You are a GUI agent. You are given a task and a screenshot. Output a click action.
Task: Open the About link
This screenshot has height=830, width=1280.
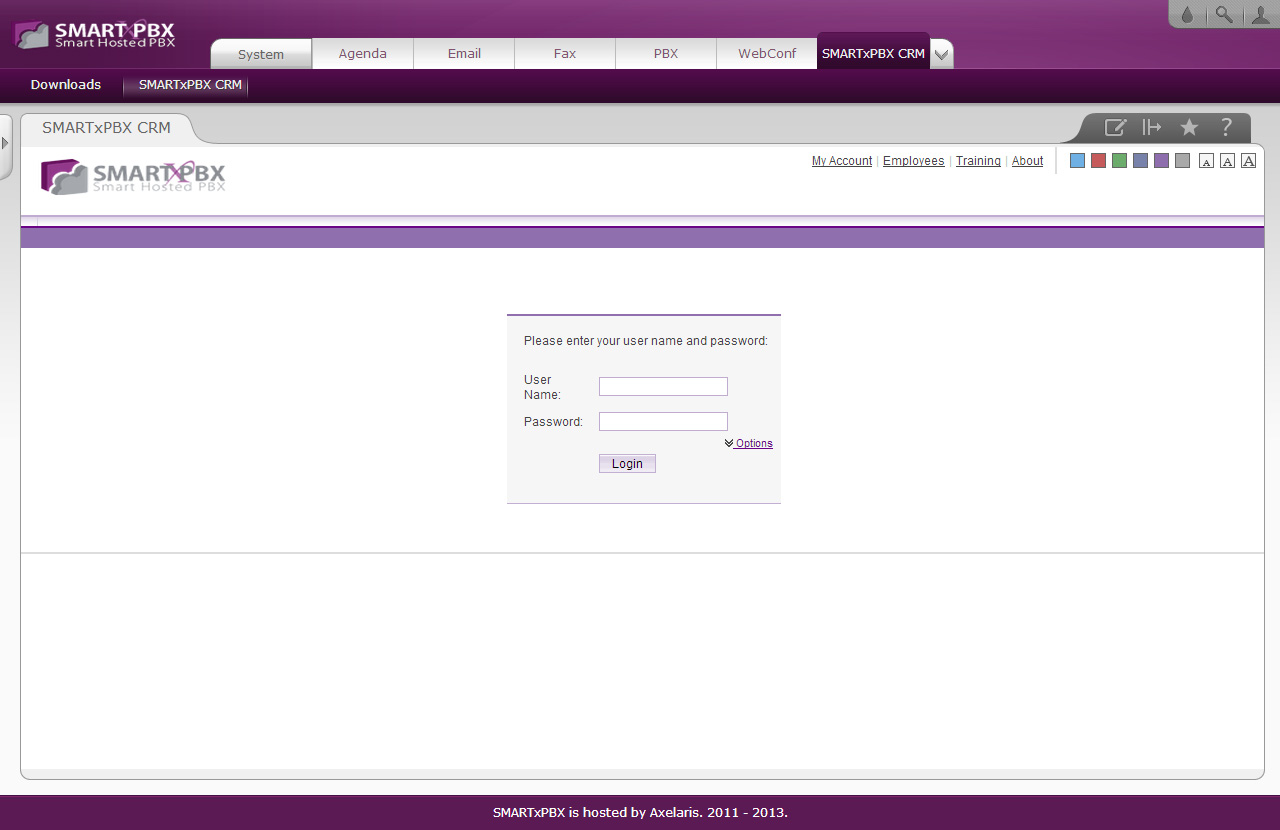(1027, 161)
